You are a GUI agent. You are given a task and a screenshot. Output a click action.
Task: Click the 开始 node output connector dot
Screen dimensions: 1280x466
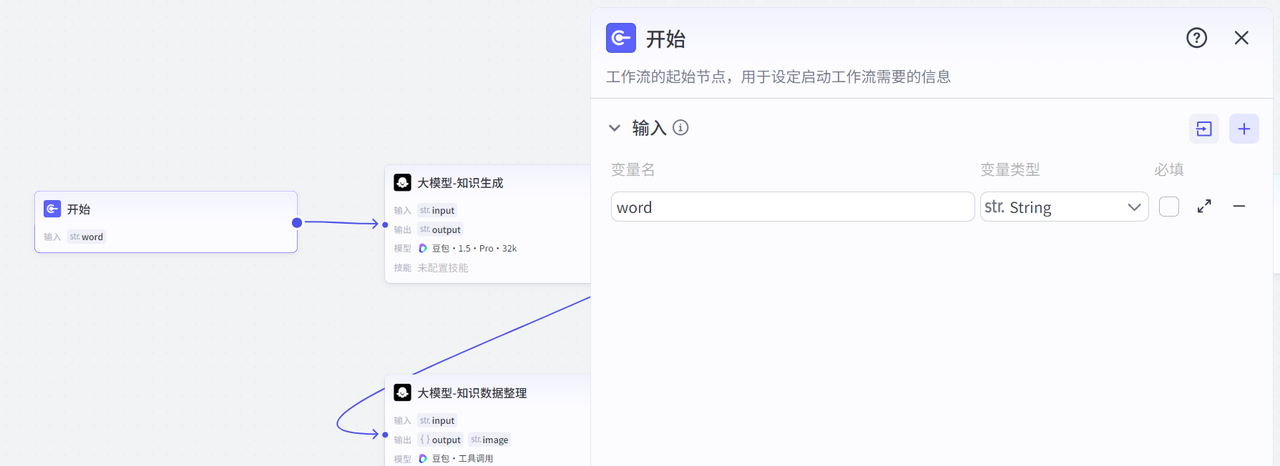[297, 222]
